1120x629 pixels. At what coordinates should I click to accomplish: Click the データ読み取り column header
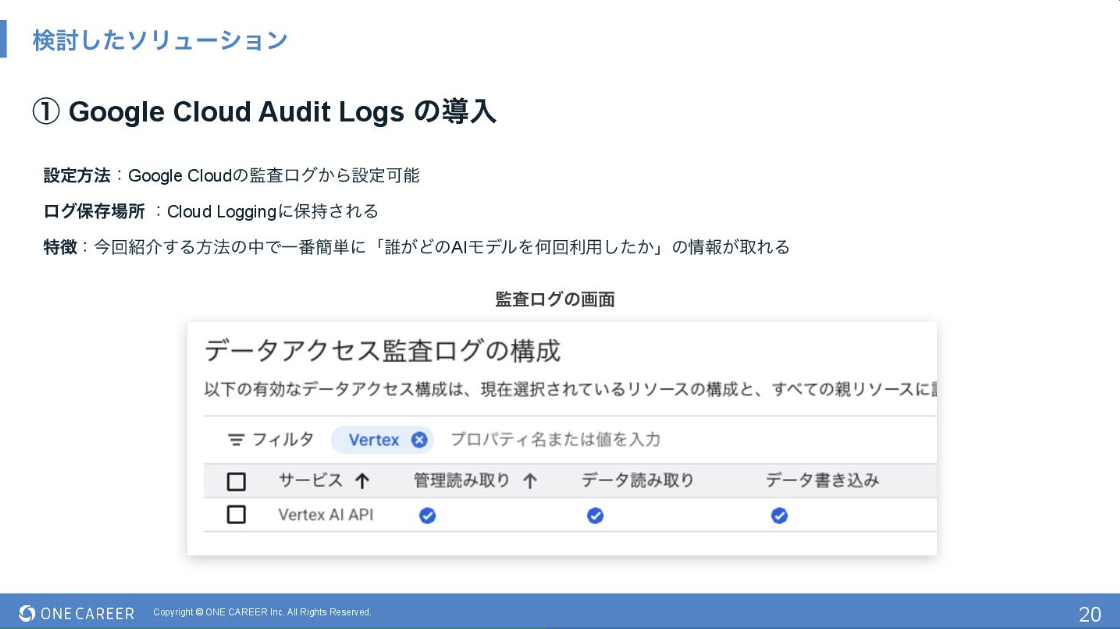(x=637, y=481)
